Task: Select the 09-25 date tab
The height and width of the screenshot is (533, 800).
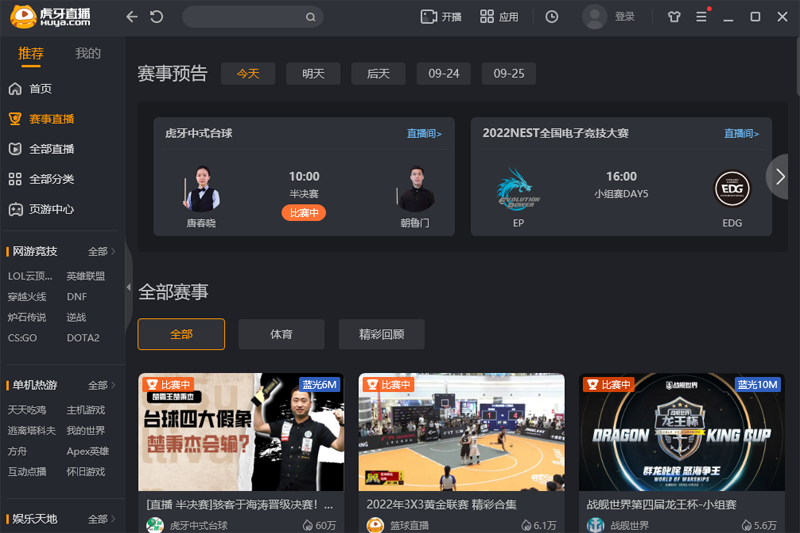Action: coord(509,74)
